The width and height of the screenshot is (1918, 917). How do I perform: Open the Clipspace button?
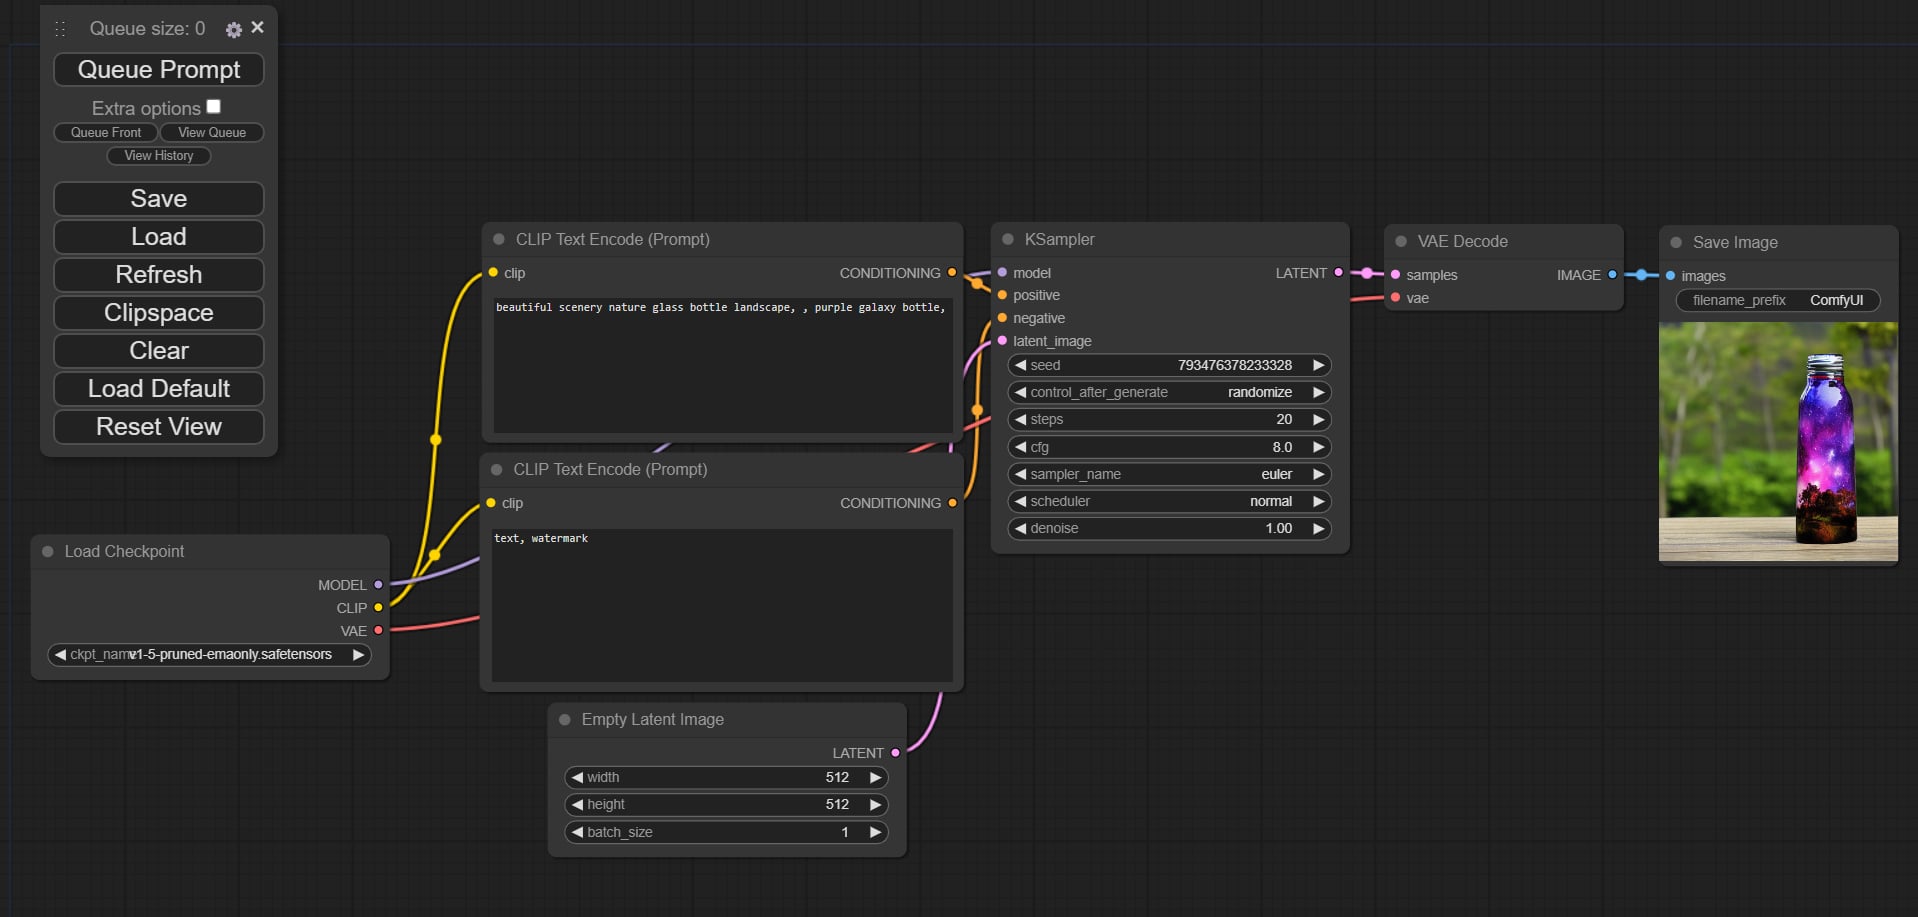[x=159, y=312]
